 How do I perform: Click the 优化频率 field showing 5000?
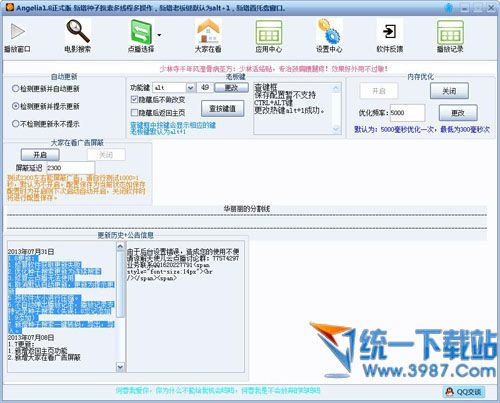[407, 113]
